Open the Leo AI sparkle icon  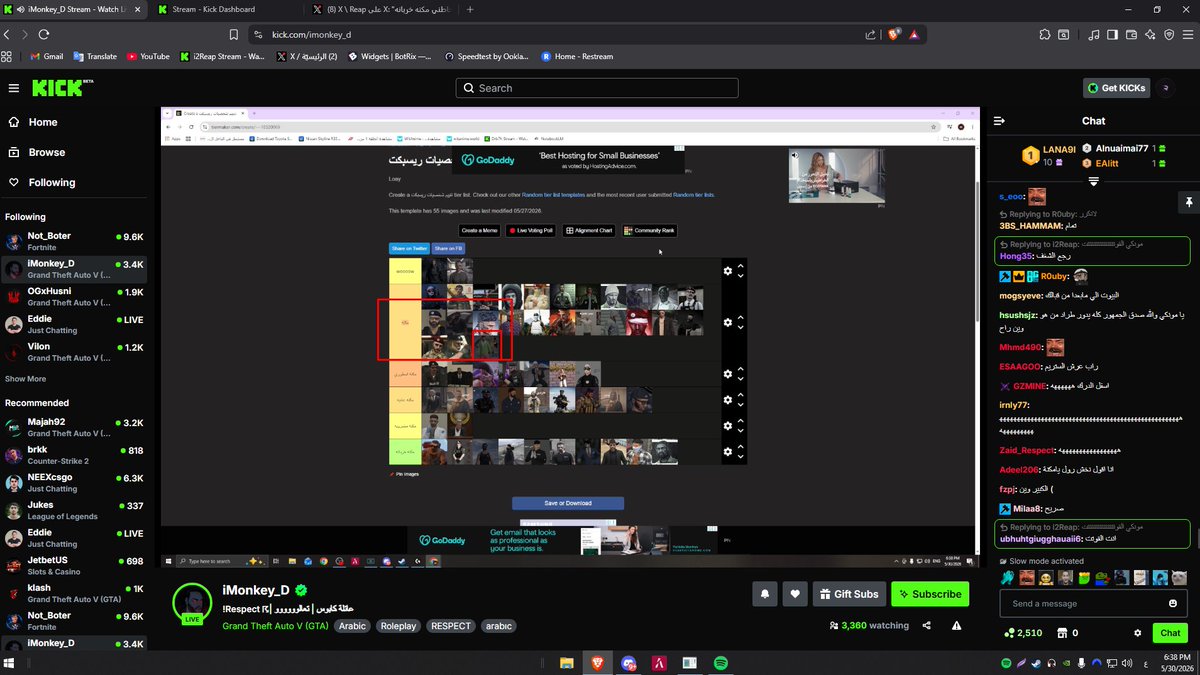(x=1151, y=34)
